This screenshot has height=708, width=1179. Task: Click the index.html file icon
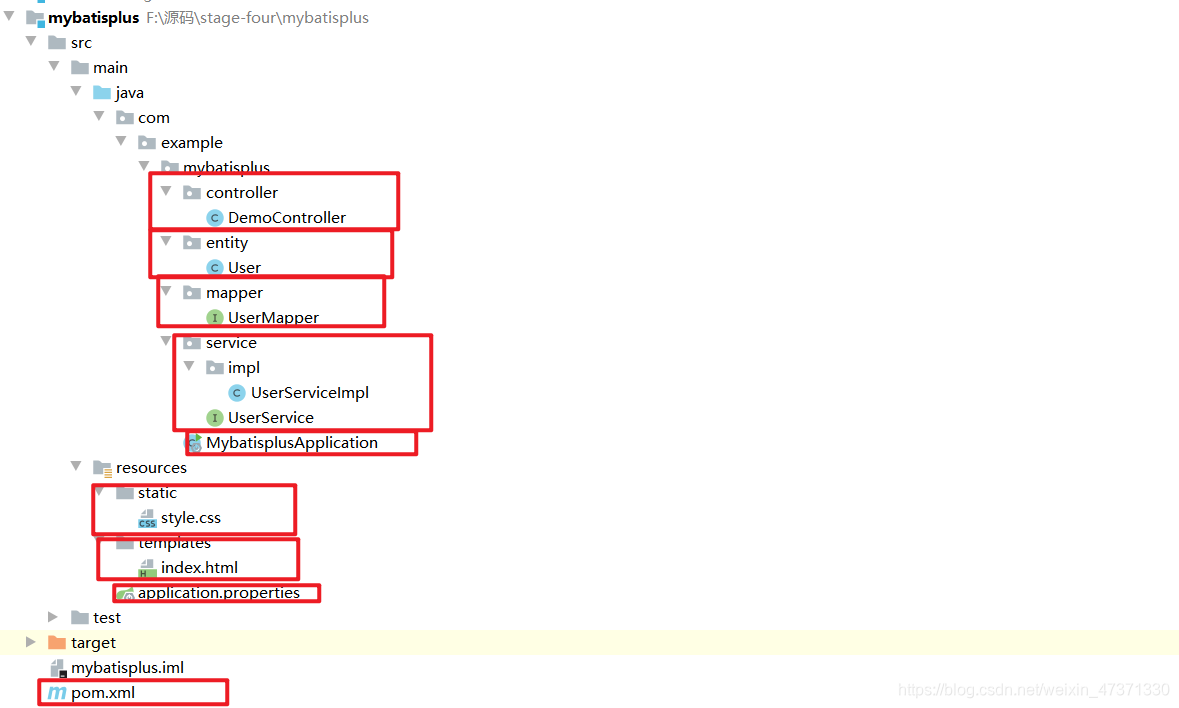147,568
